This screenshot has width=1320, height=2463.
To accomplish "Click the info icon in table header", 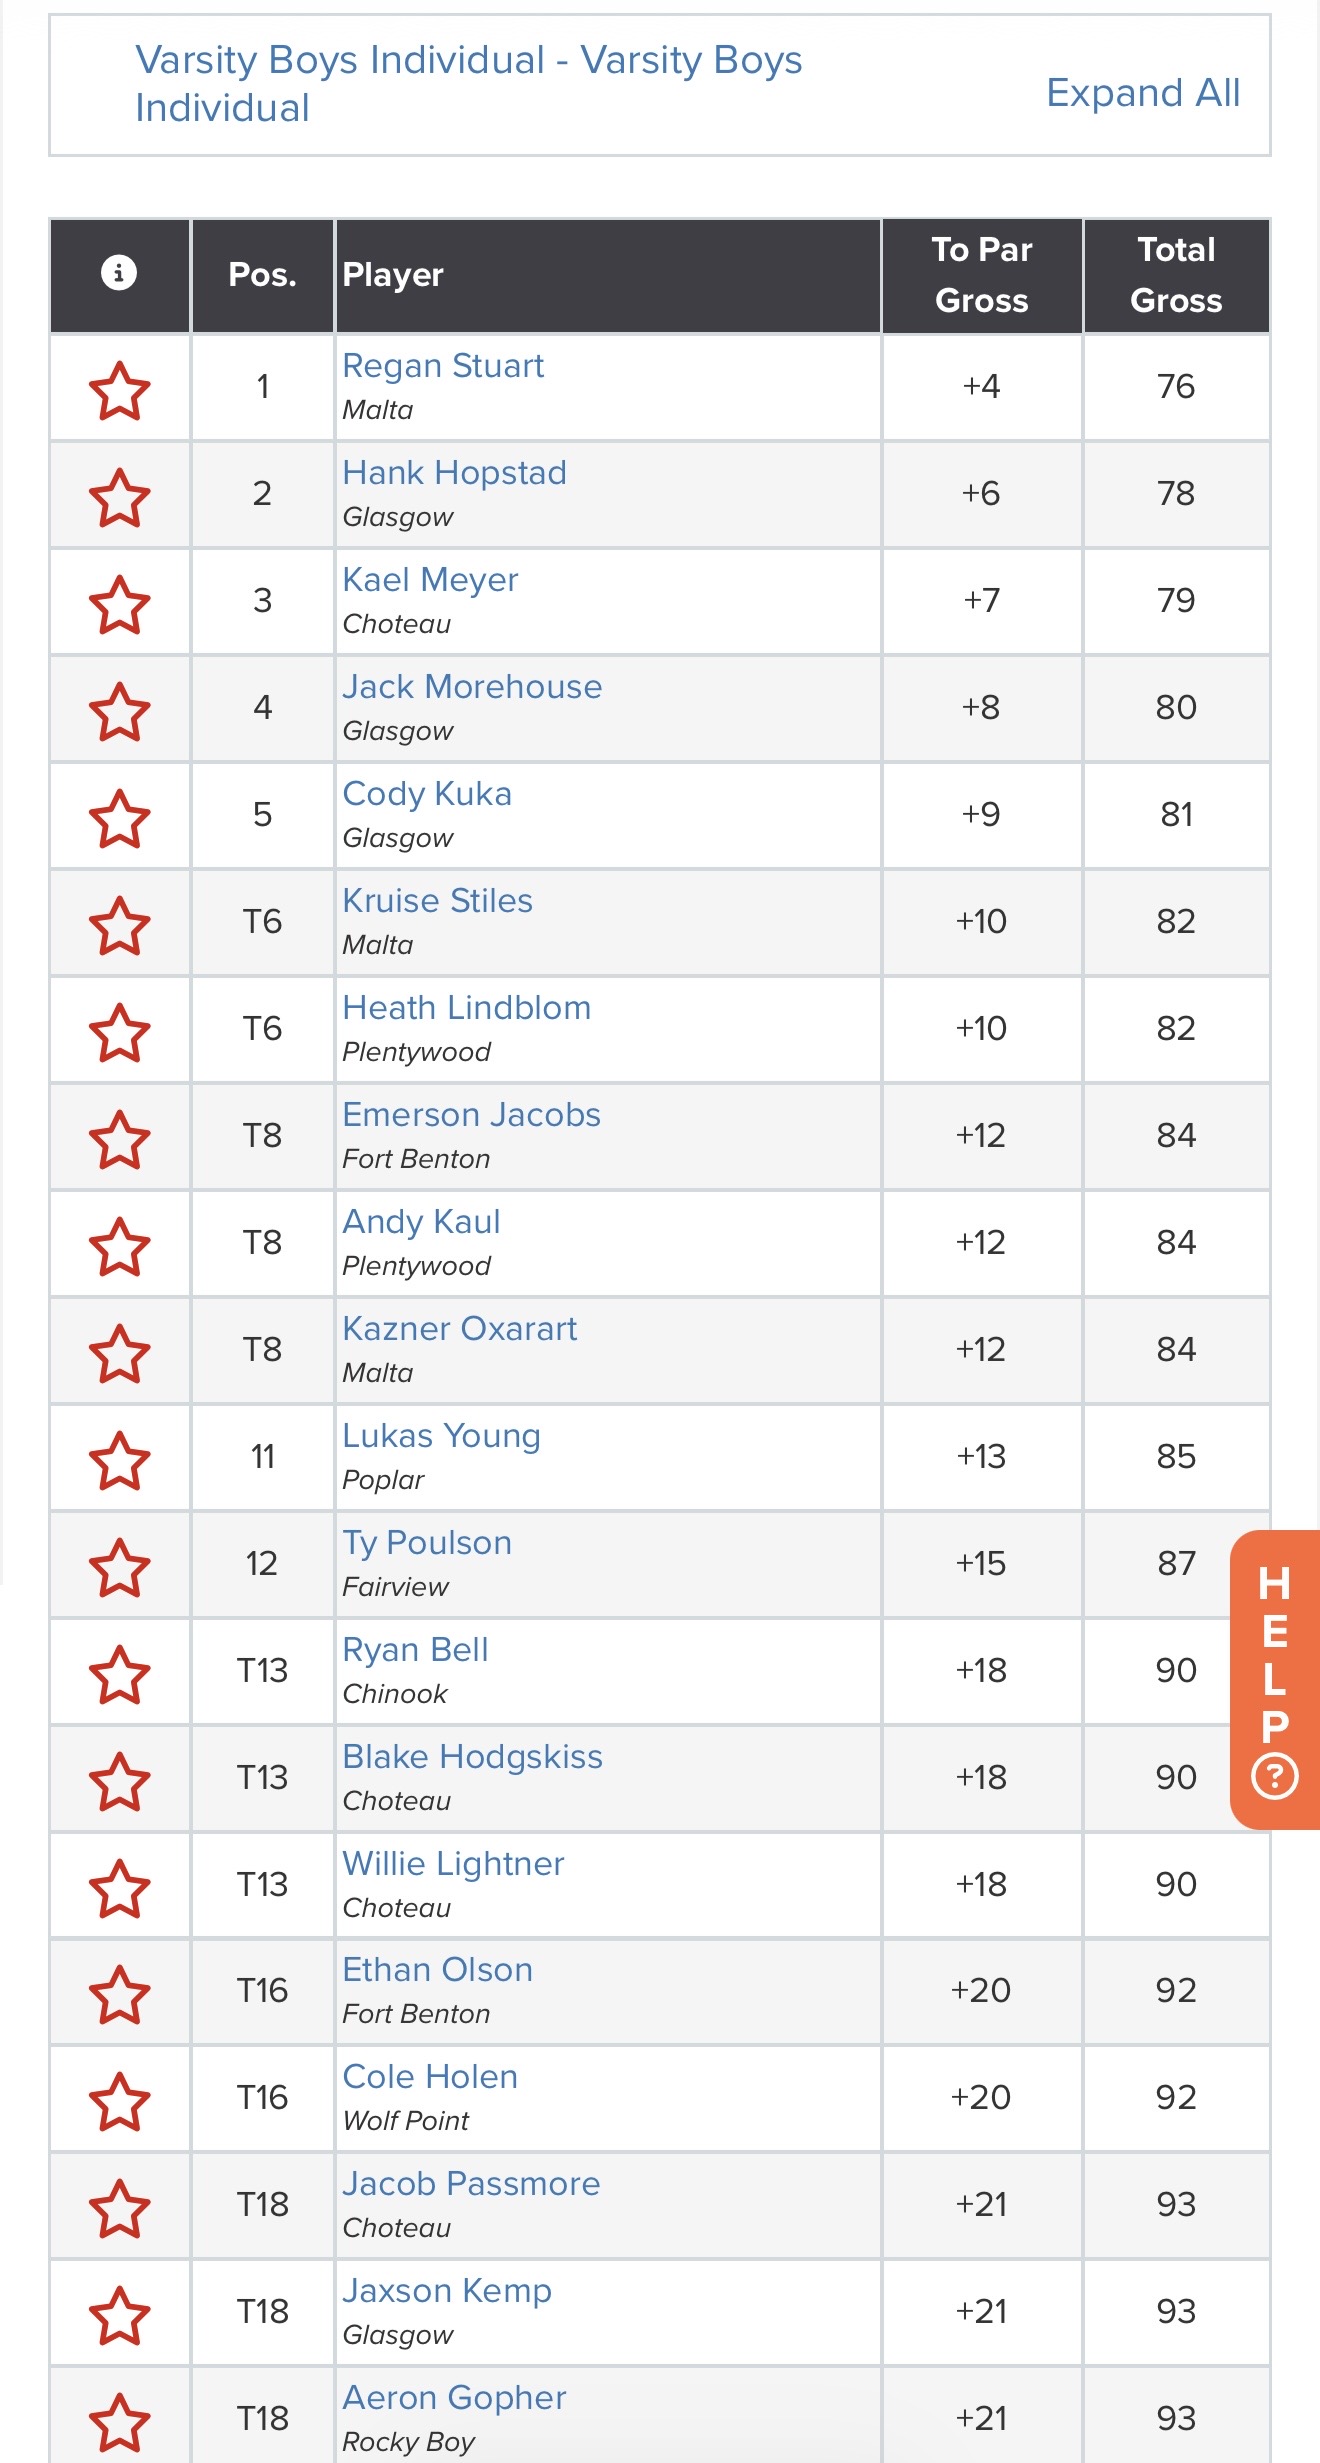I will (119, 272).
